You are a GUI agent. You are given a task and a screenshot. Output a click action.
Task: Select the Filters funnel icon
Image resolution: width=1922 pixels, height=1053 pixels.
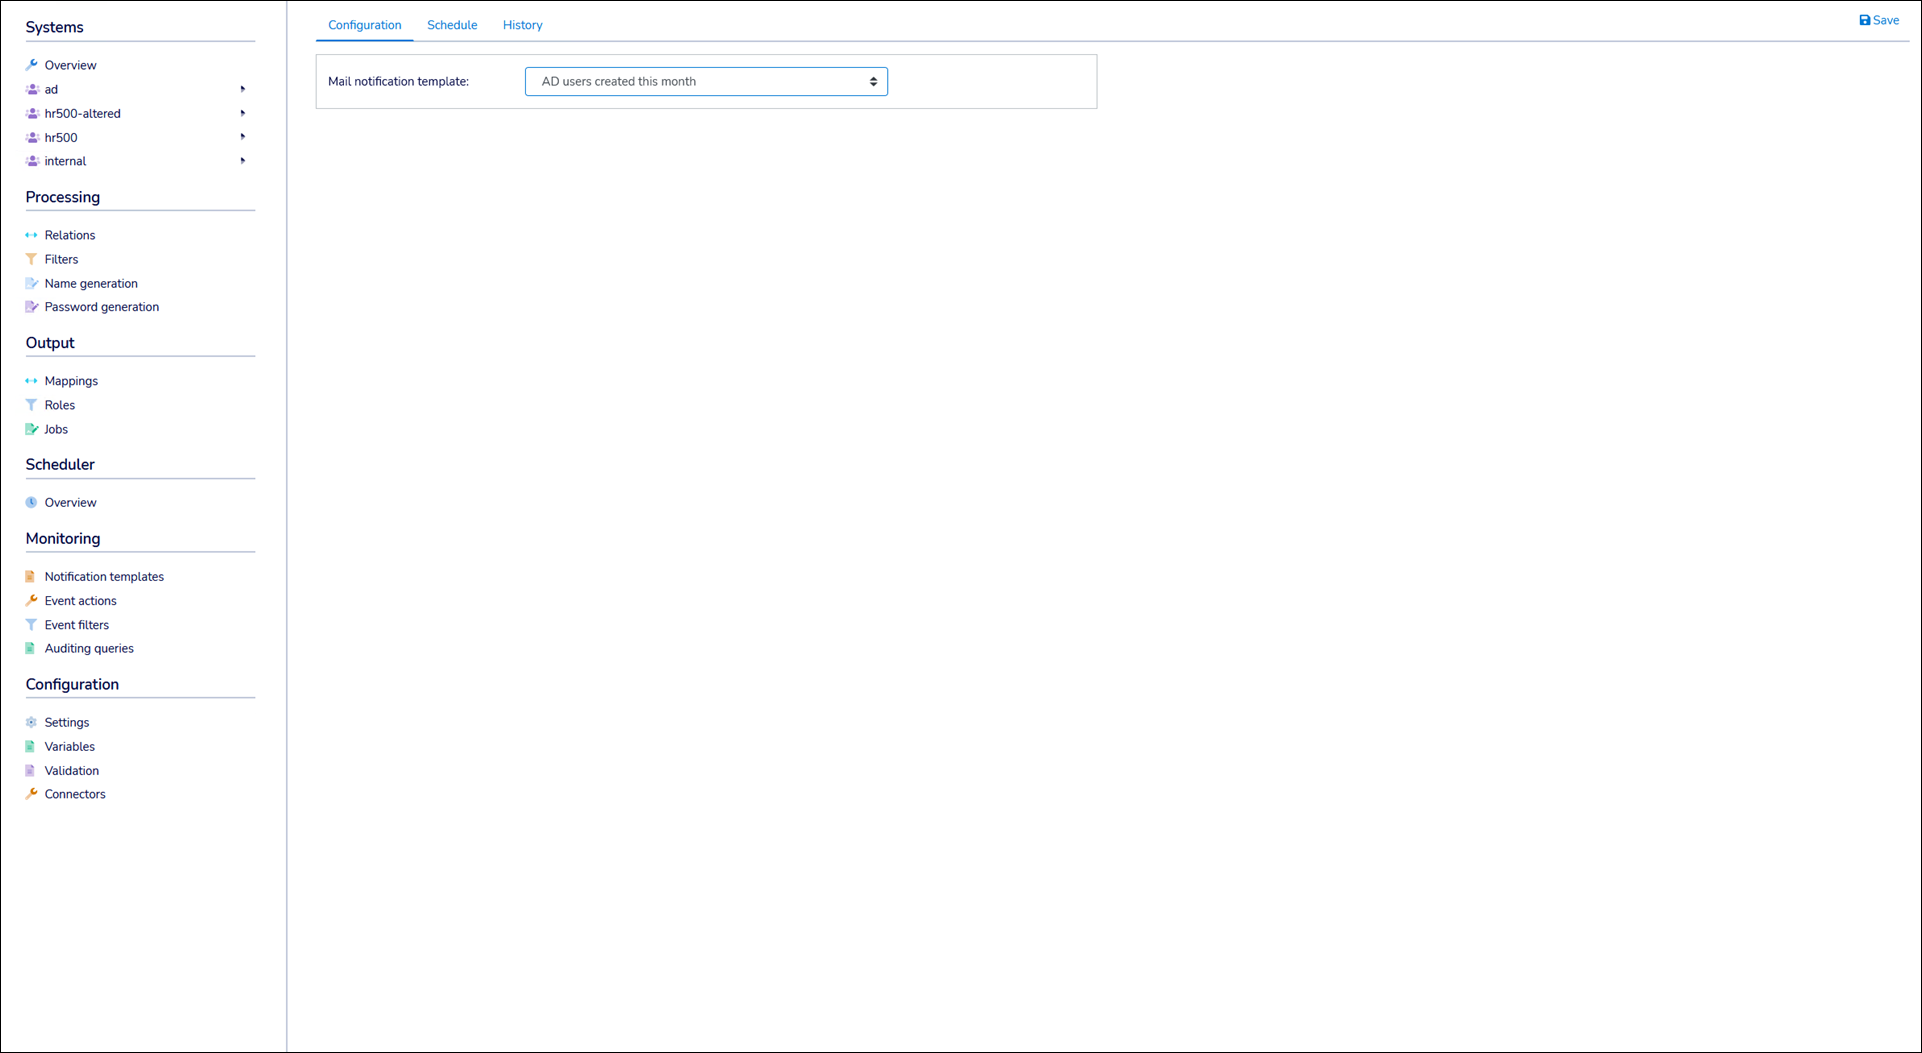(31, 258)
